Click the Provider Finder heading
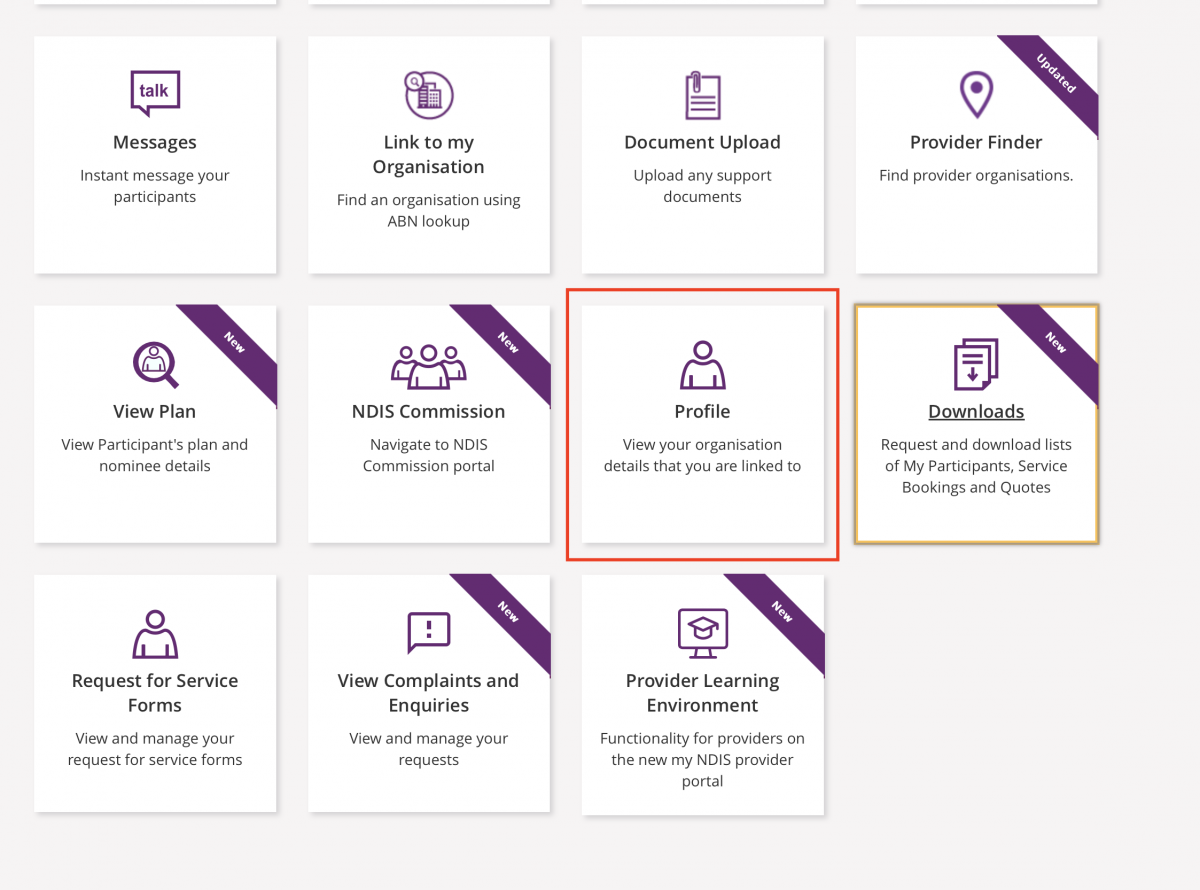The width and height of the screenshot is (1200, 890). (976, 143)
